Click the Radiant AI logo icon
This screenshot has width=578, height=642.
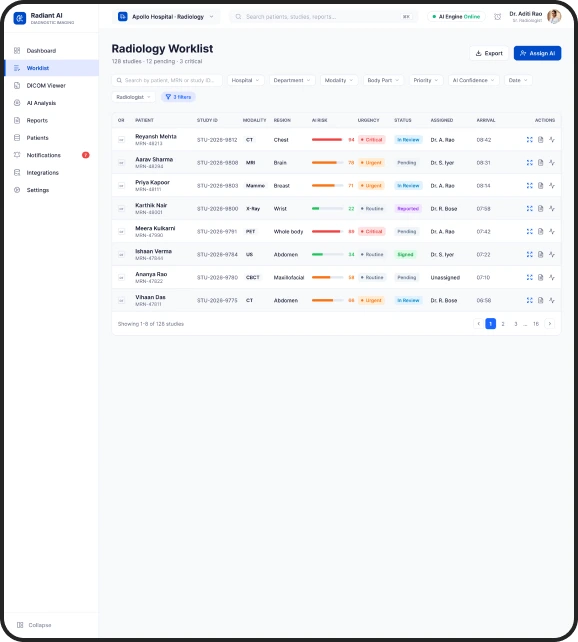[20, 18]
